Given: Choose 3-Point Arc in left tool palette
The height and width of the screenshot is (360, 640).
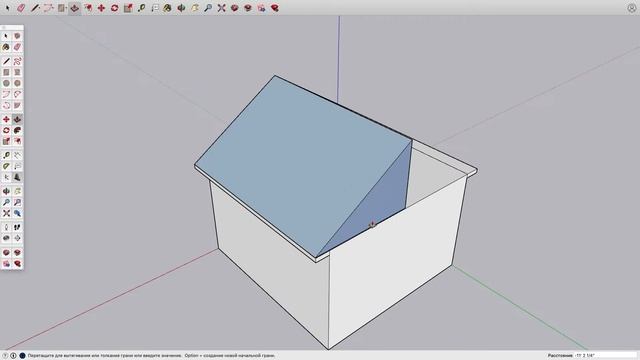Looking at the screenshot, I should (x=6, y=105).
